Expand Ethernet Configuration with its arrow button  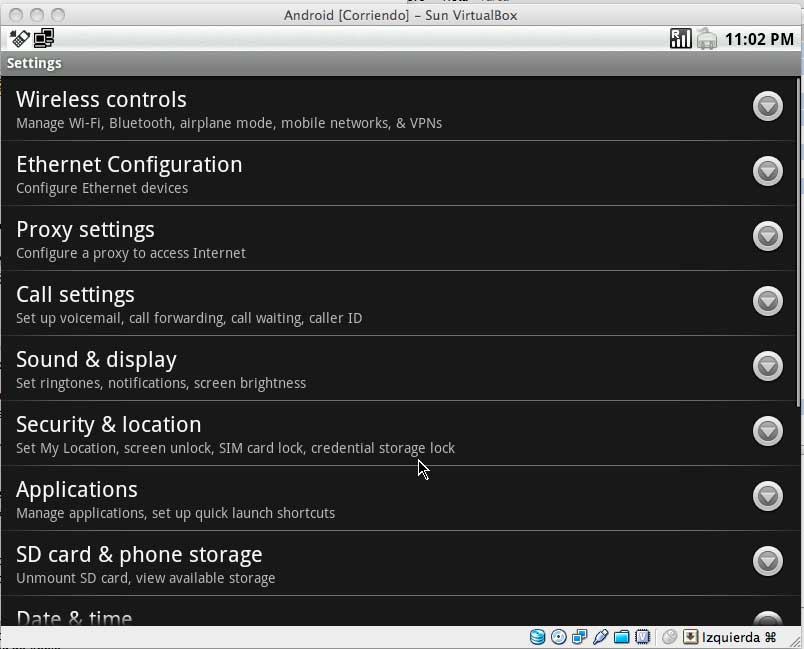(768, 171)
